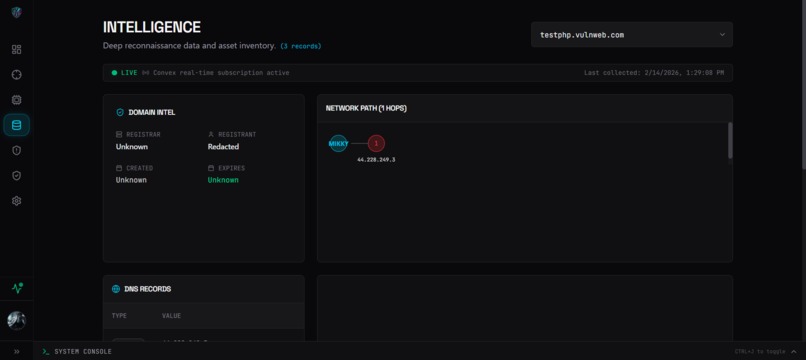
Task: Click the Registrar field icon
Action: pyautogui.click(x=119, y=134)
